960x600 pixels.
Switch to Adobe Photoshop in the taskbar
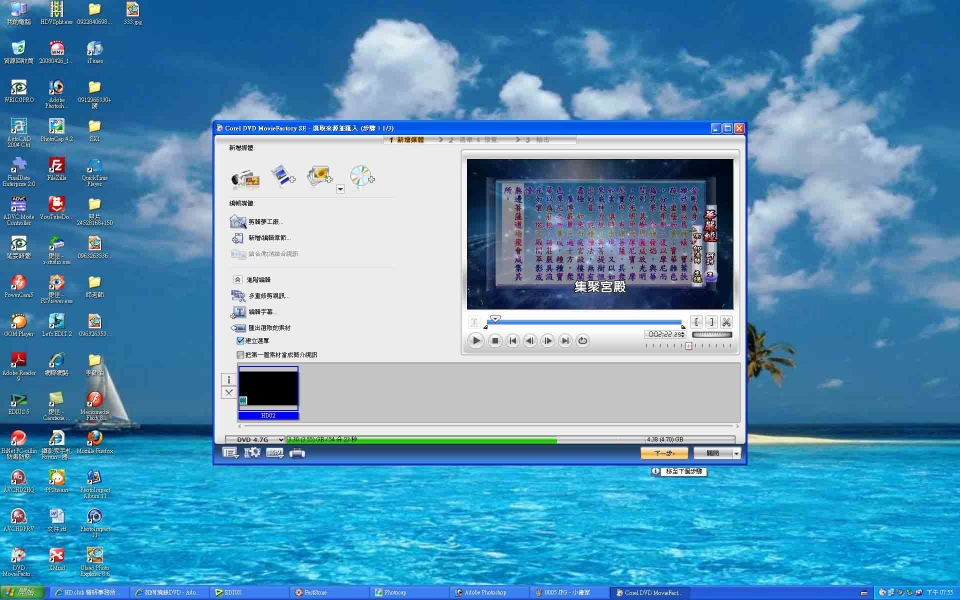coord(488,592)
